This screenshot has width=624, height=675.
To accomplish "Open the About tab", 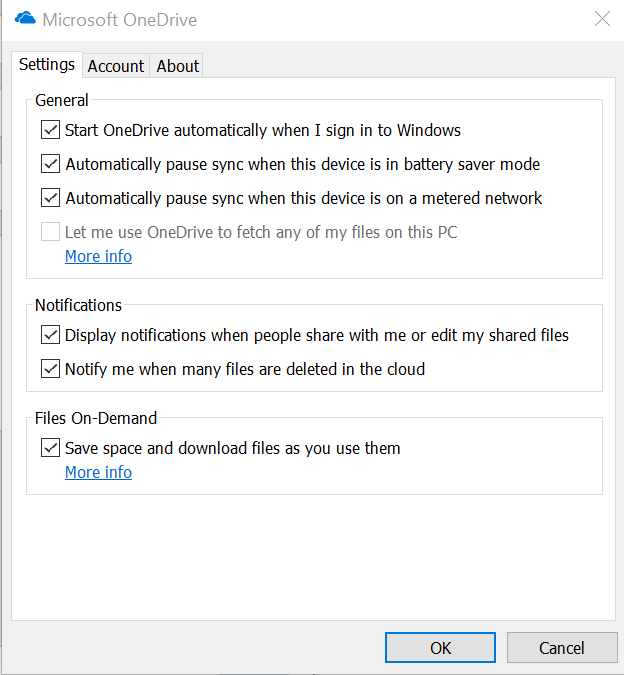I will (x=177, y=66).
